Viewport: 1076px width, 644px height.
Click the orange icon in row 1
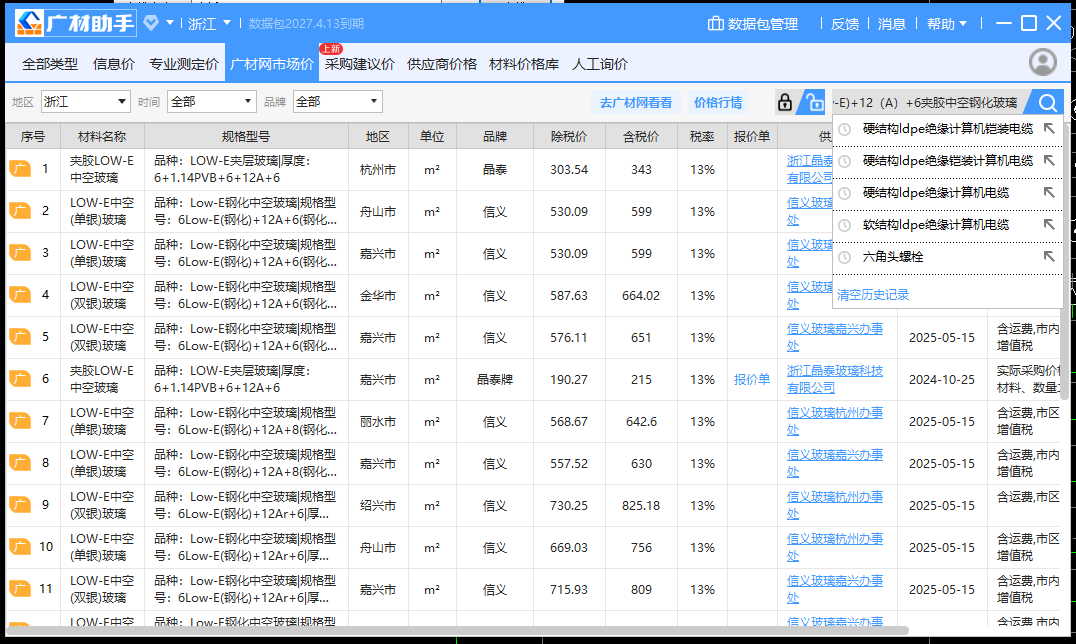pyautogui.click(x=21, y=169)
